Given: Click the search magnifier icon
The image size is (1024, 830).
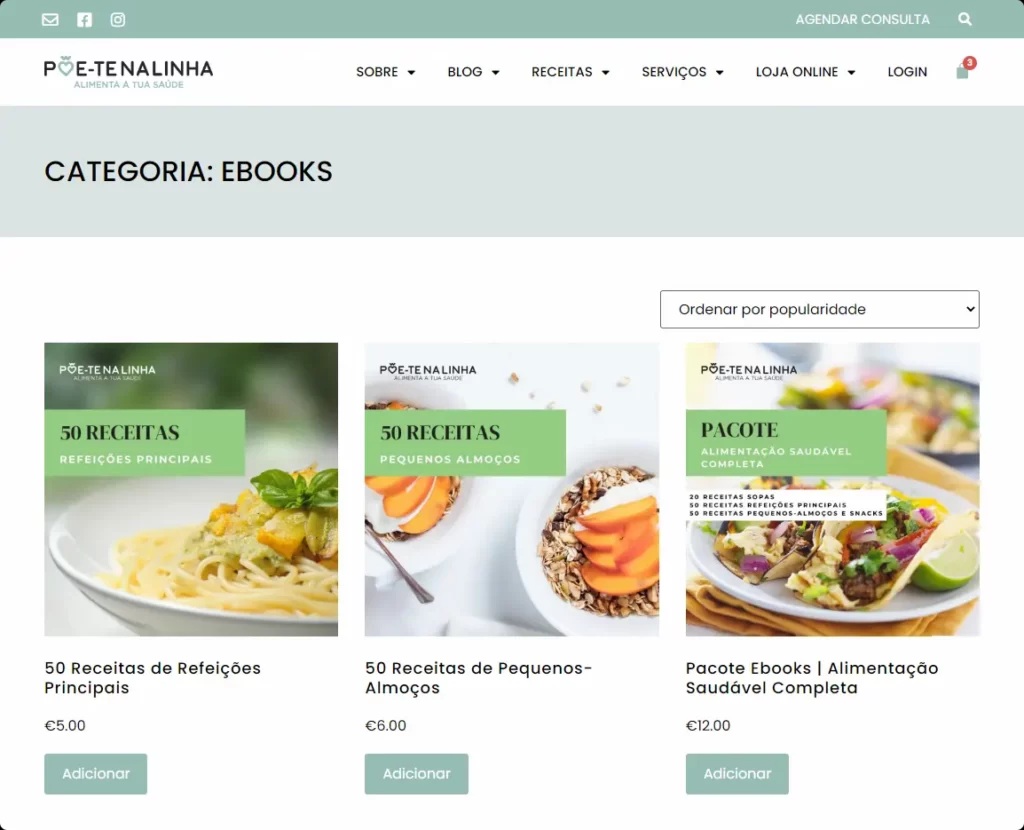Looking at the screenshot, I should coord(965,20).
